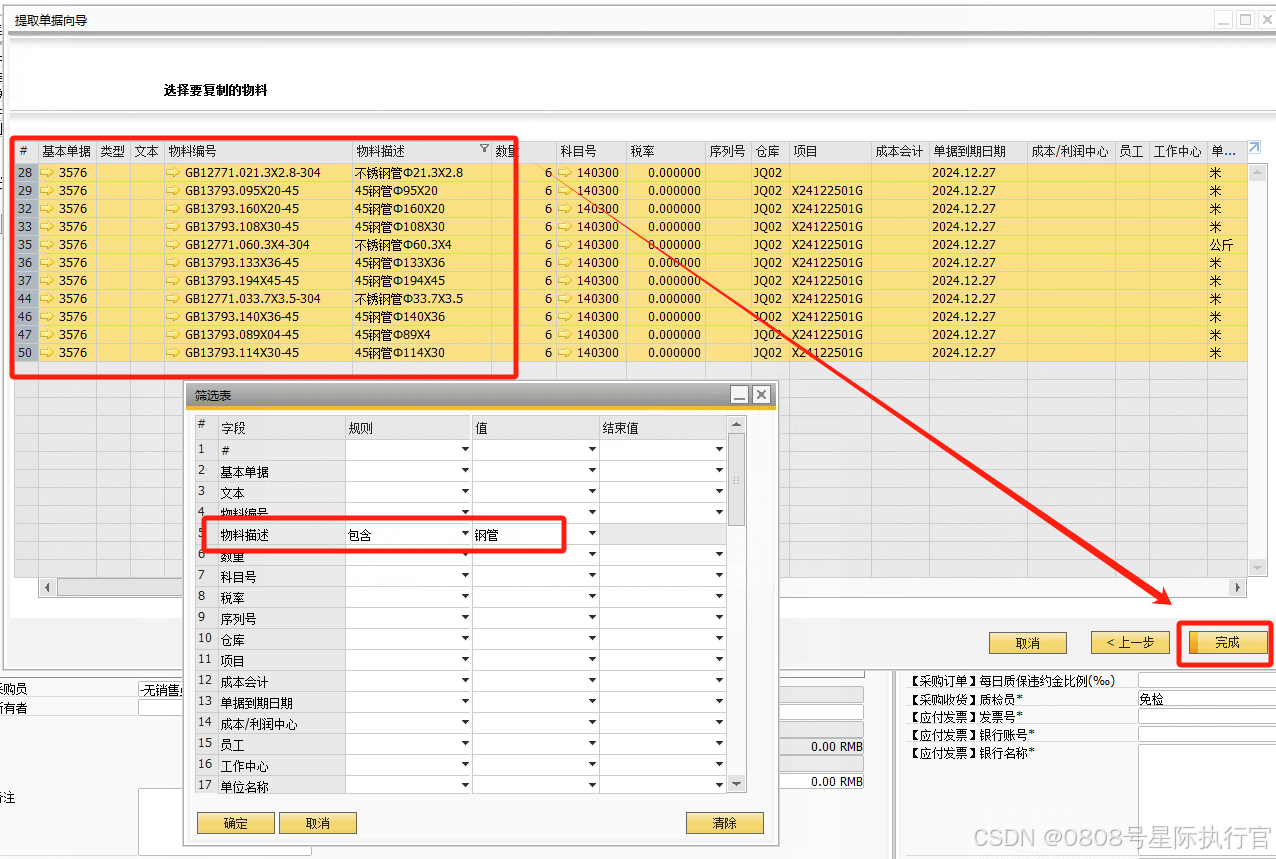Open link arrow for GB13793.140X36-45
Viewport: 1276px width, 859px height.
click(174, 317)
